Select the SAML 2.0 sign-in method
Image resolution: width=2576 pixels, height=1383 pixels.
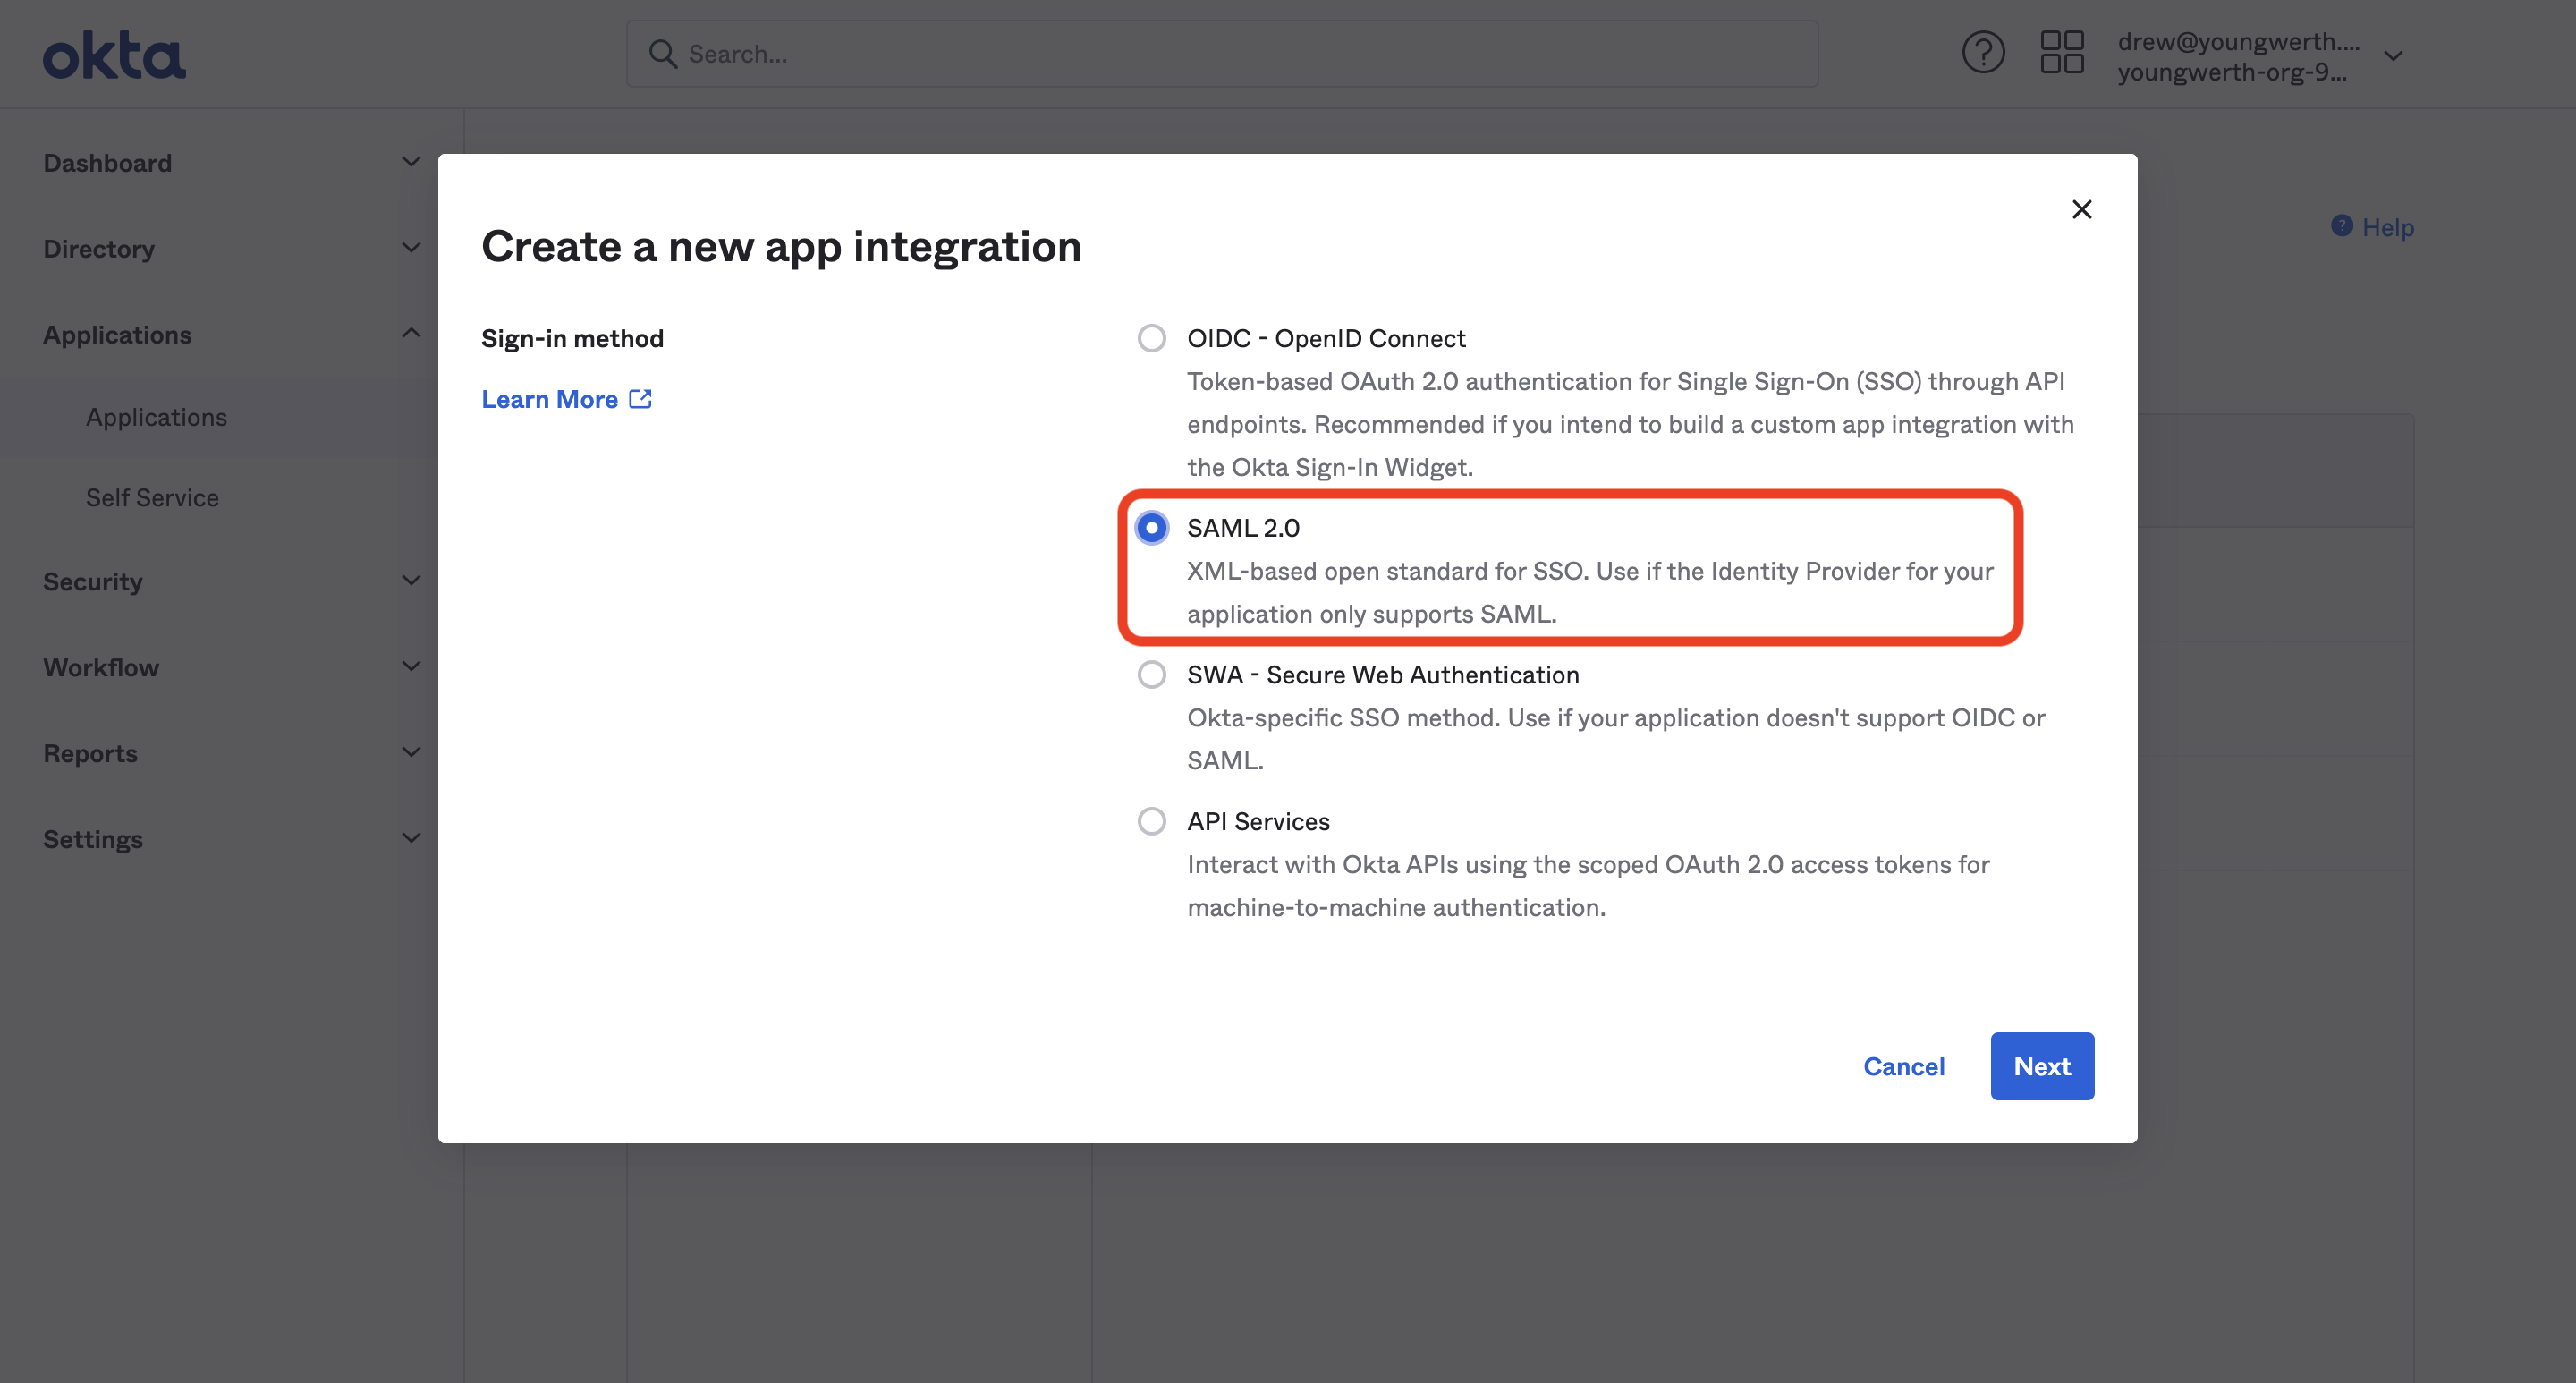pos(1152,527)
